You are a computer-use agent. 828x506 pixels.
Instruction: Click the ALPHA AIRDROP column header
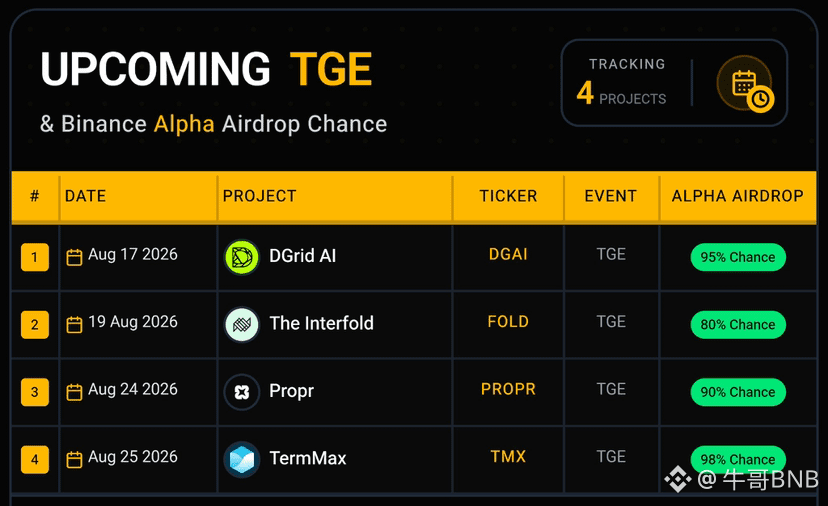[738, 196]
